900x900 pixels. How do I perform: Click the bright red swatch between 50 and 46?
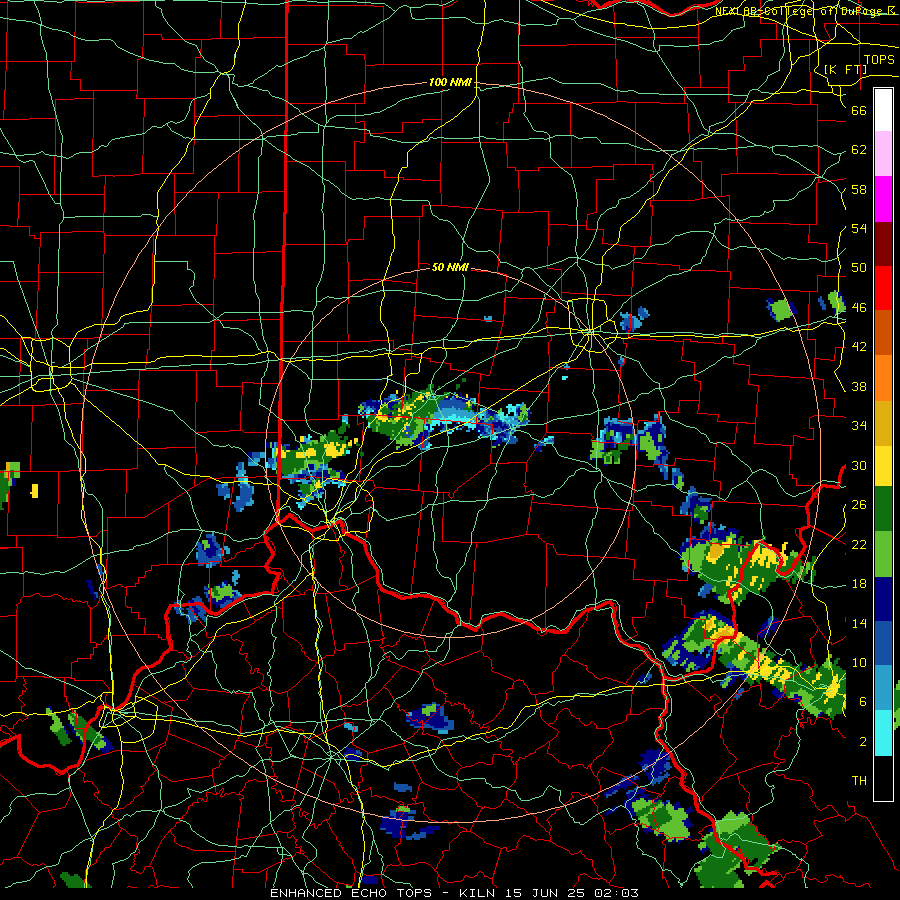883,288
